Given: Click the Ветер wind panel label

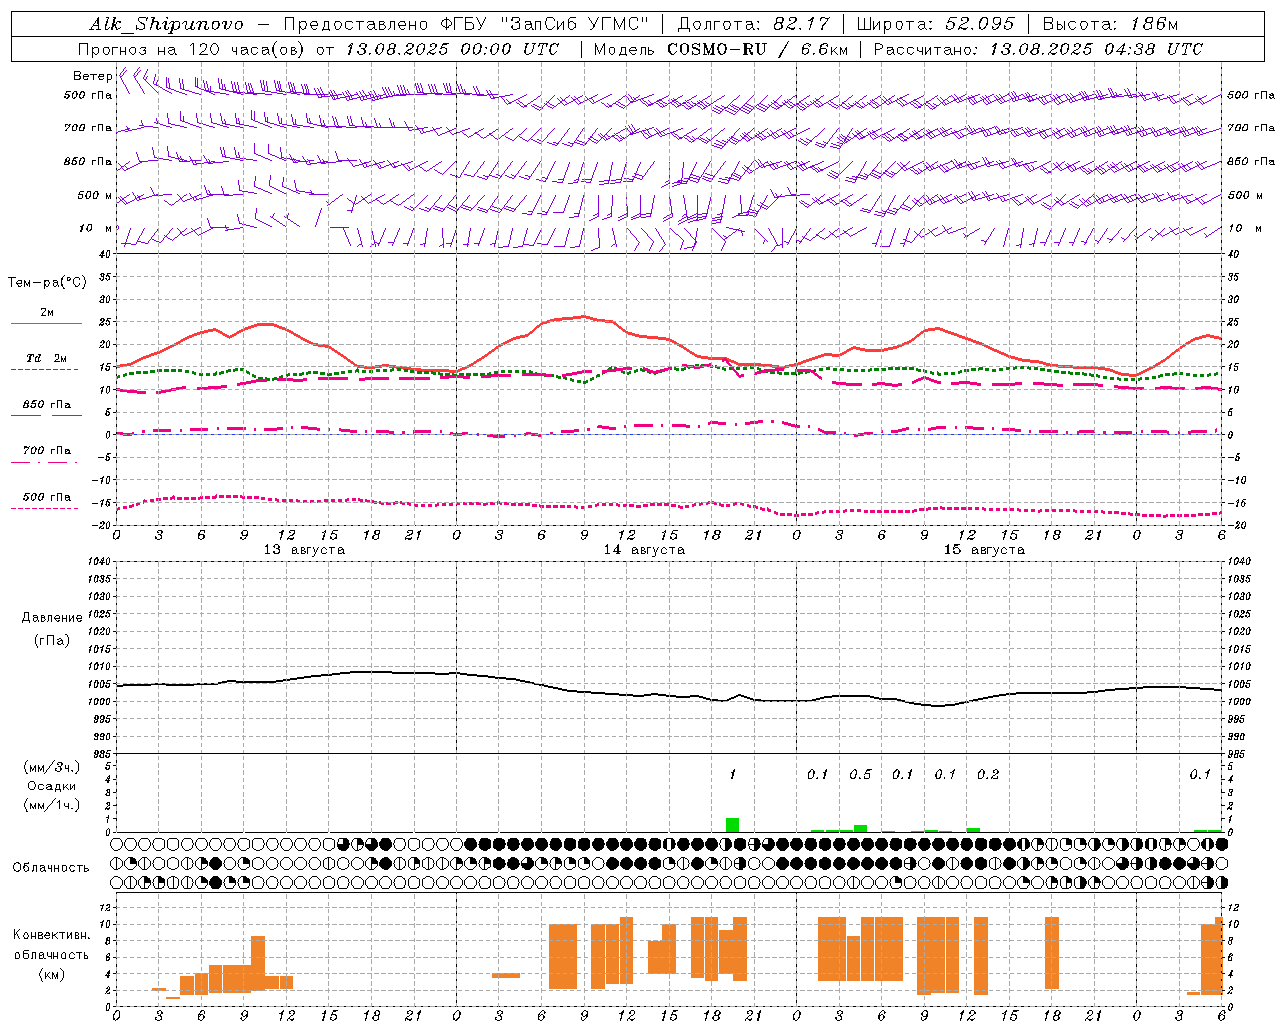Looking at the screenshot, I should [92, 75].
